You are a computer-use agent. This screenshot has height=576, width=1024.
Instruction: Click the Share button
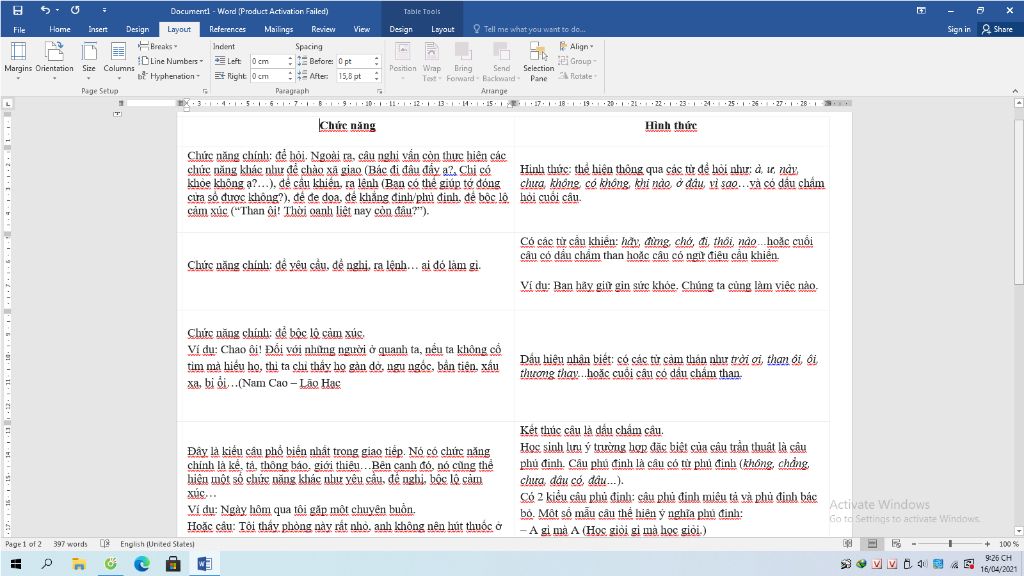pyautogui.click(x=997, y=29)
